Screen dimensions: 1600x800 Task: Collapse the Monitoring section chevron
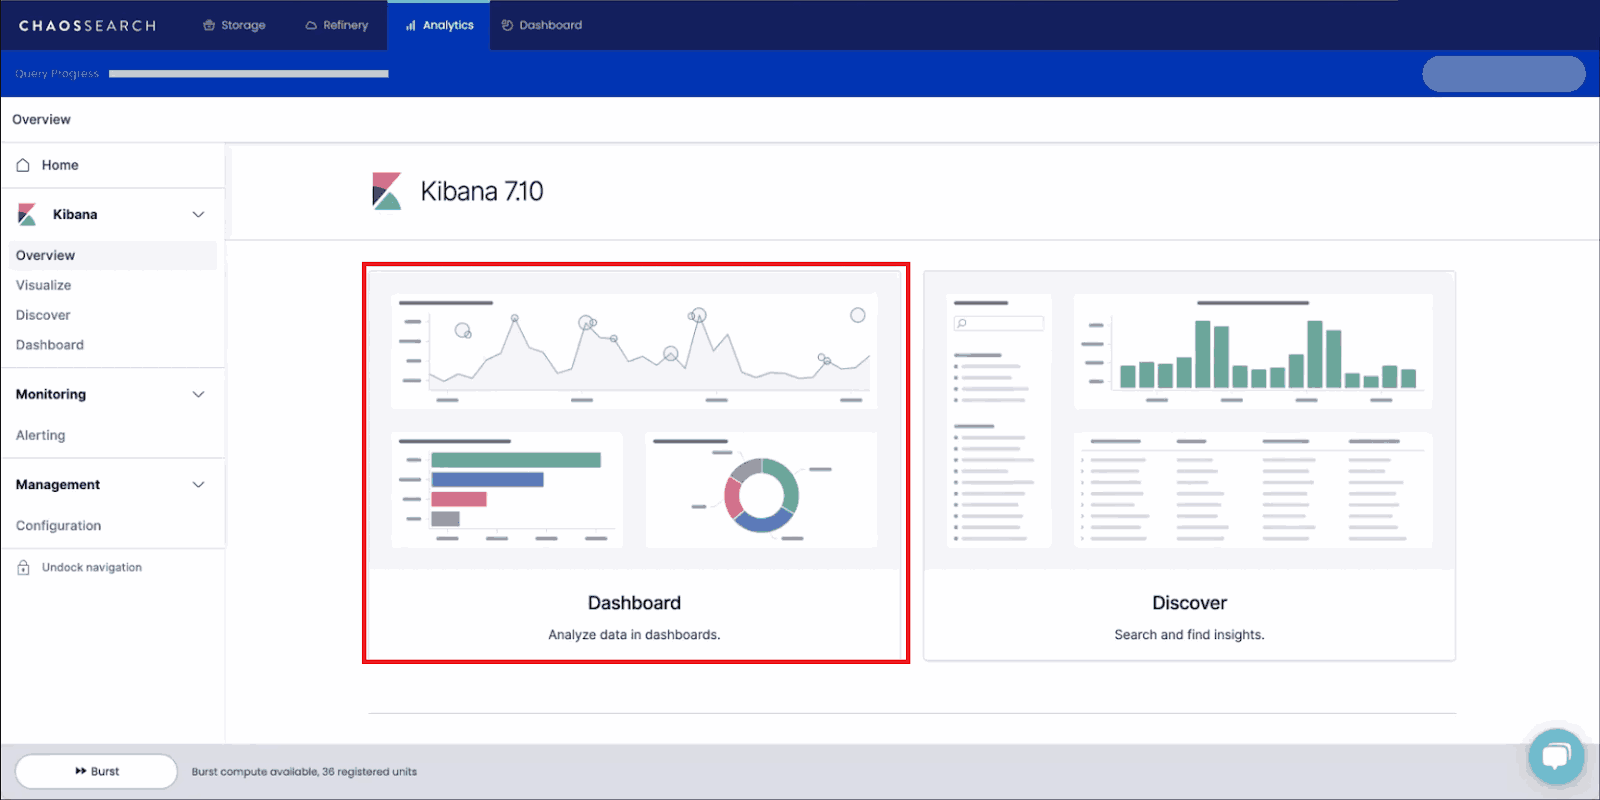(198, 394)
